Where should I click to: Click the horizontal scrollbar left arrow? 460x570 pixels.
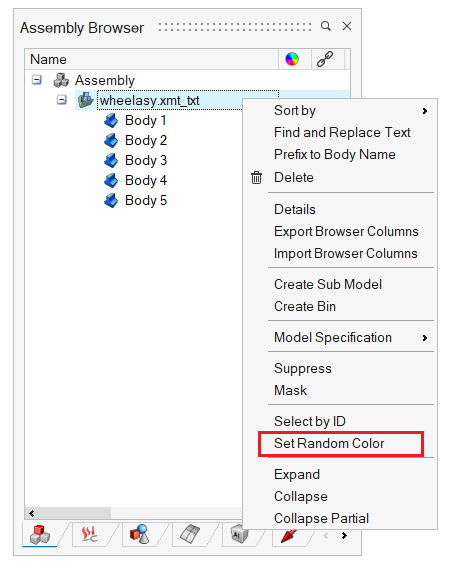tap(32, 513)
